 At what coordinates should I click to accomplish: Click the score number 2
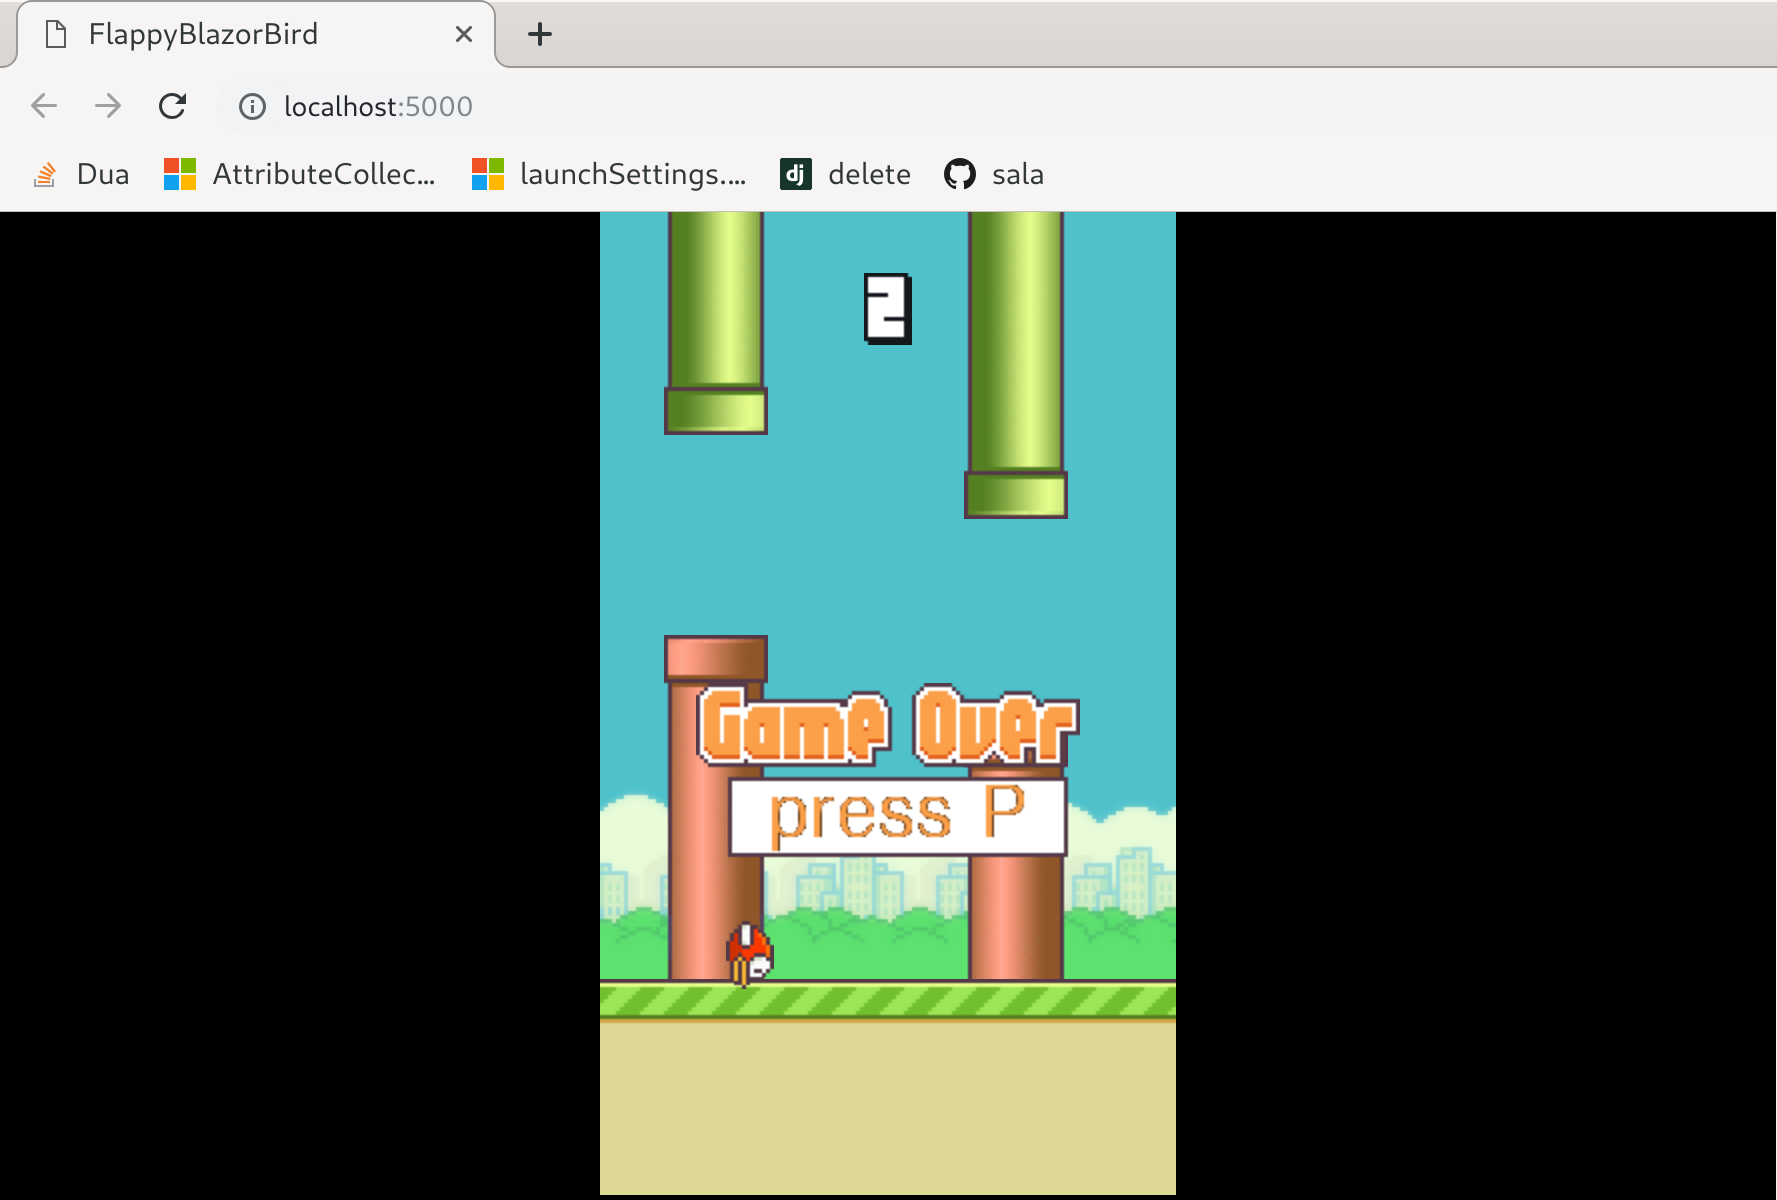coord(888,309)
